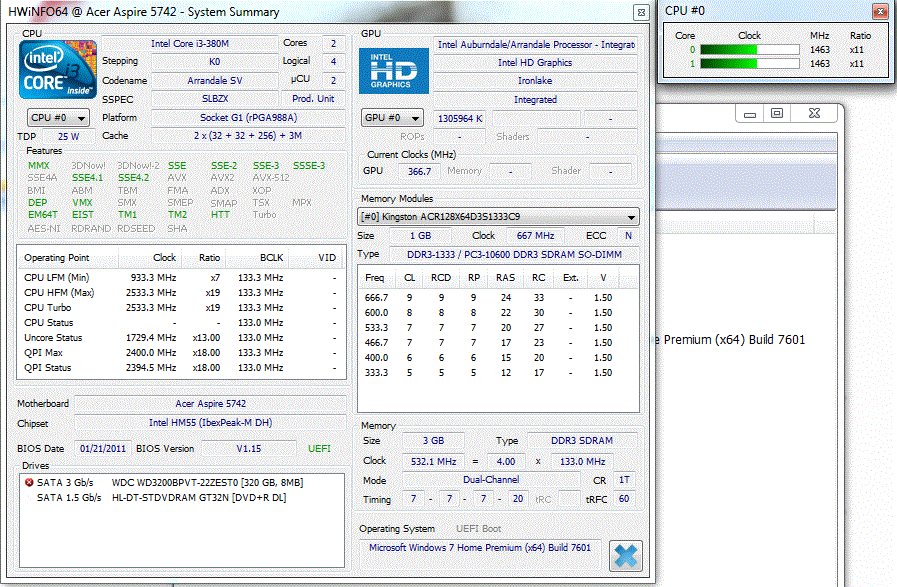Image resolution: width=897 pixels, height=587 pixels.
Task: Select the Uncore Status row
Action: pyautogui.click(x=181, y=338)
